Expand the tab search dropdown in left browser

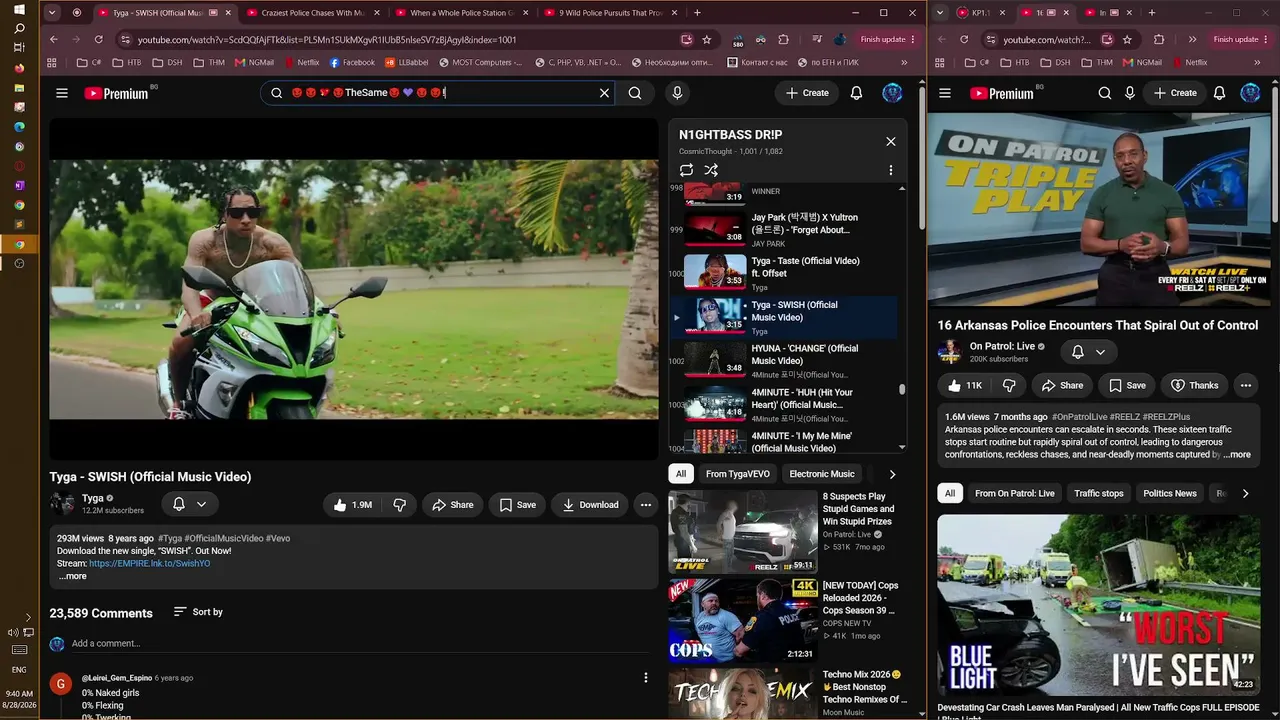(52, 13)
